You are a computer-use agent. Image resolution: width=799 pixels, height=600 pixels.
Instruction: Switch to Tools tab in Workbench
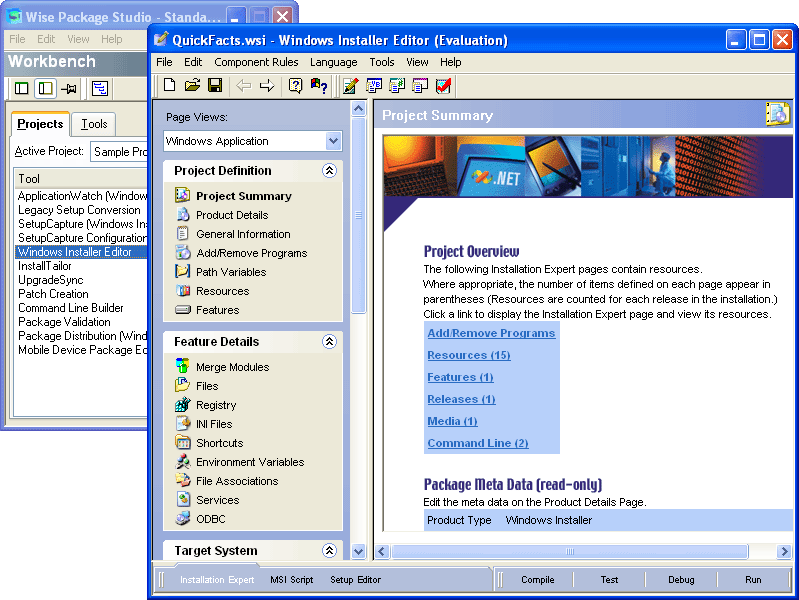(94, 124)
